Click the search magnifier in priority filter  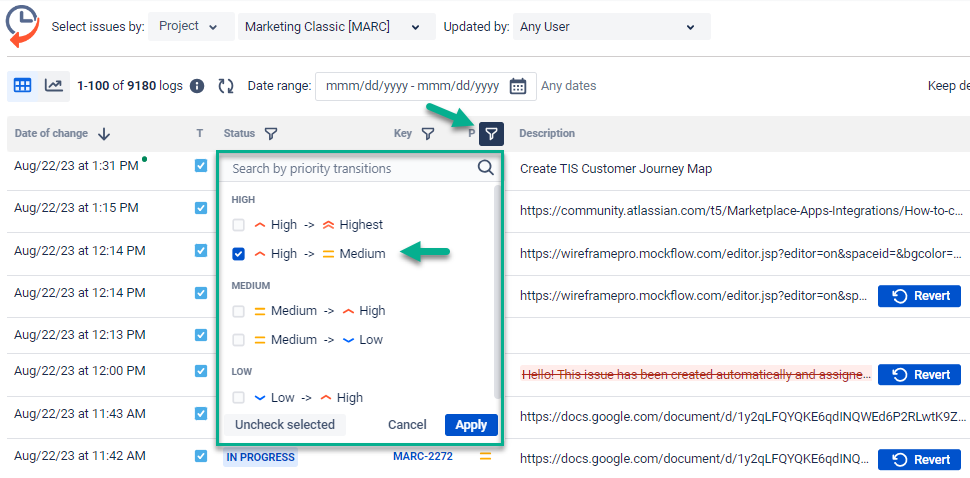486,168
